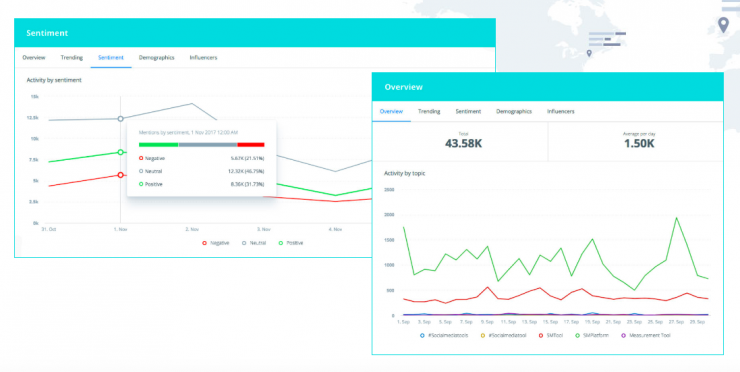Switch to Trending tab in Overview panel

coord(429,111)
